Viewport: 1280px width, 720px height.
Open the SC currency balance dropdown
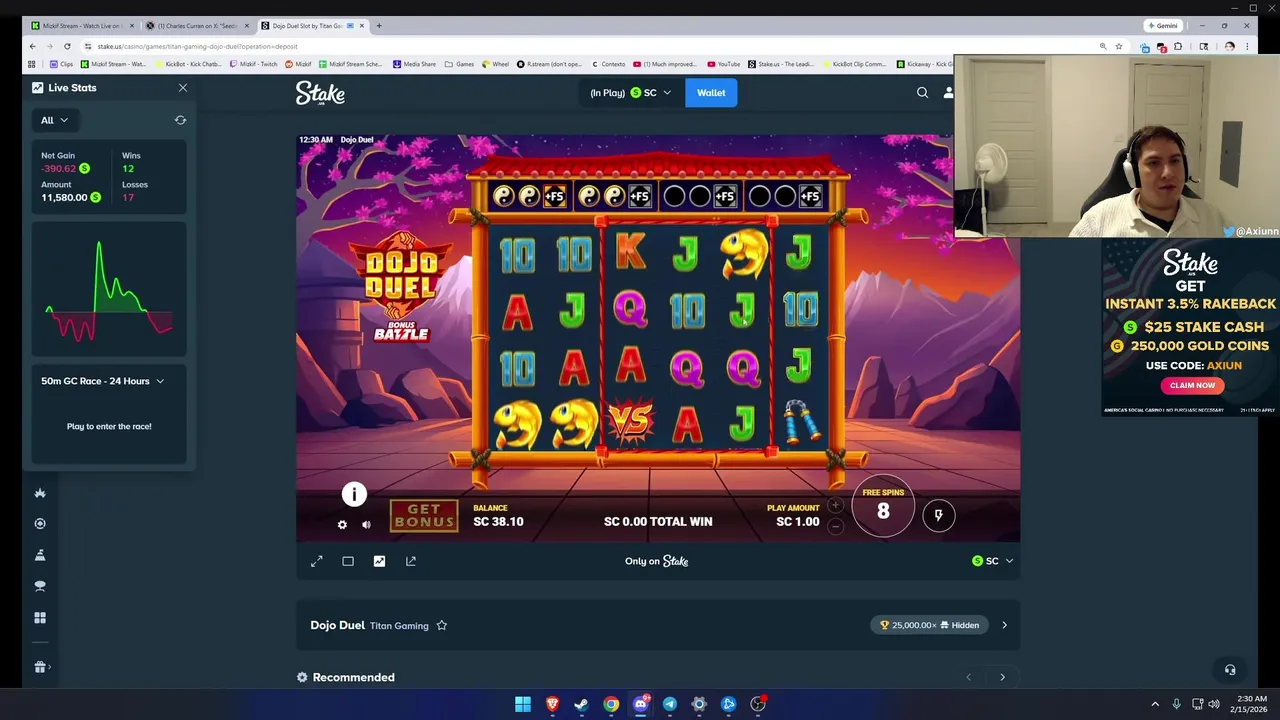[x=630, y=93]
